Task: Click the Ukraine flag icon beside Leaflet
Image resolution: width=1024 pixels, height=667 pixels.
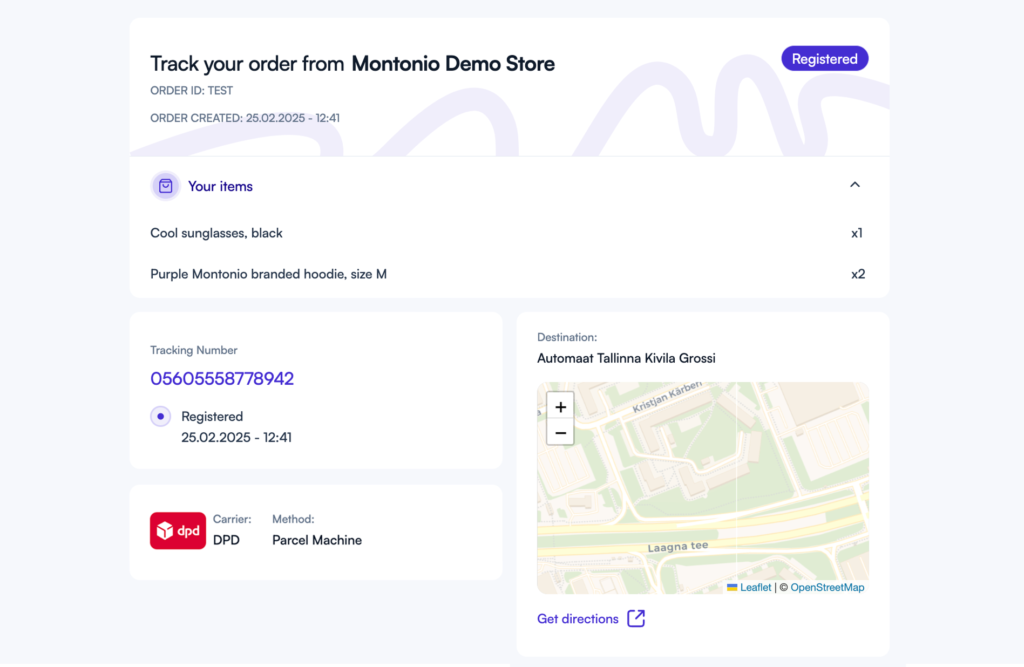Action: [x=732, y=587]
